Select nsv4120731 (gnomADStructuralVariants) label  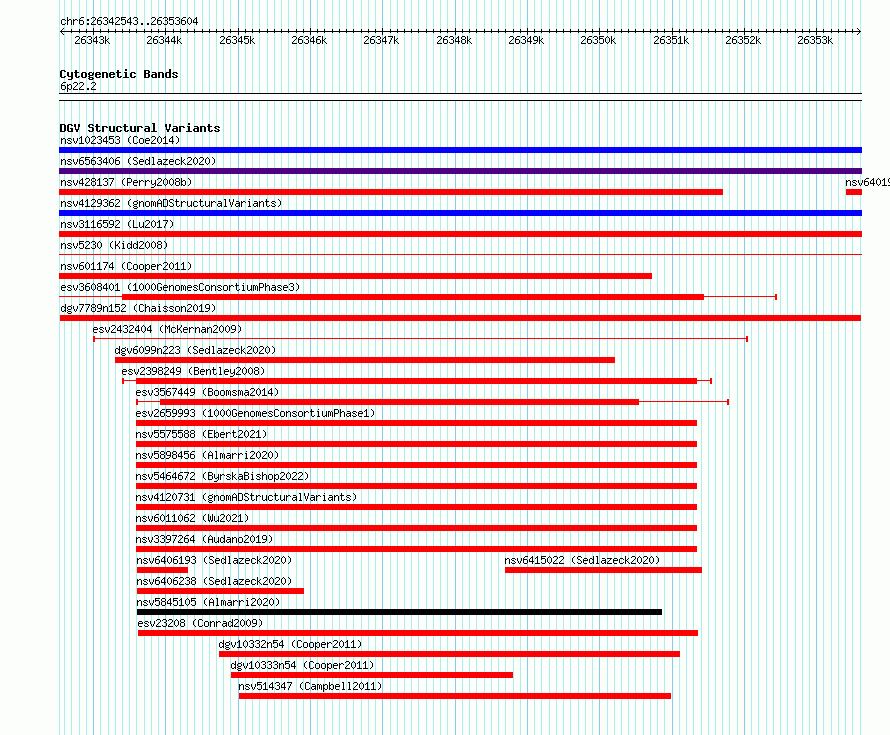246,497
